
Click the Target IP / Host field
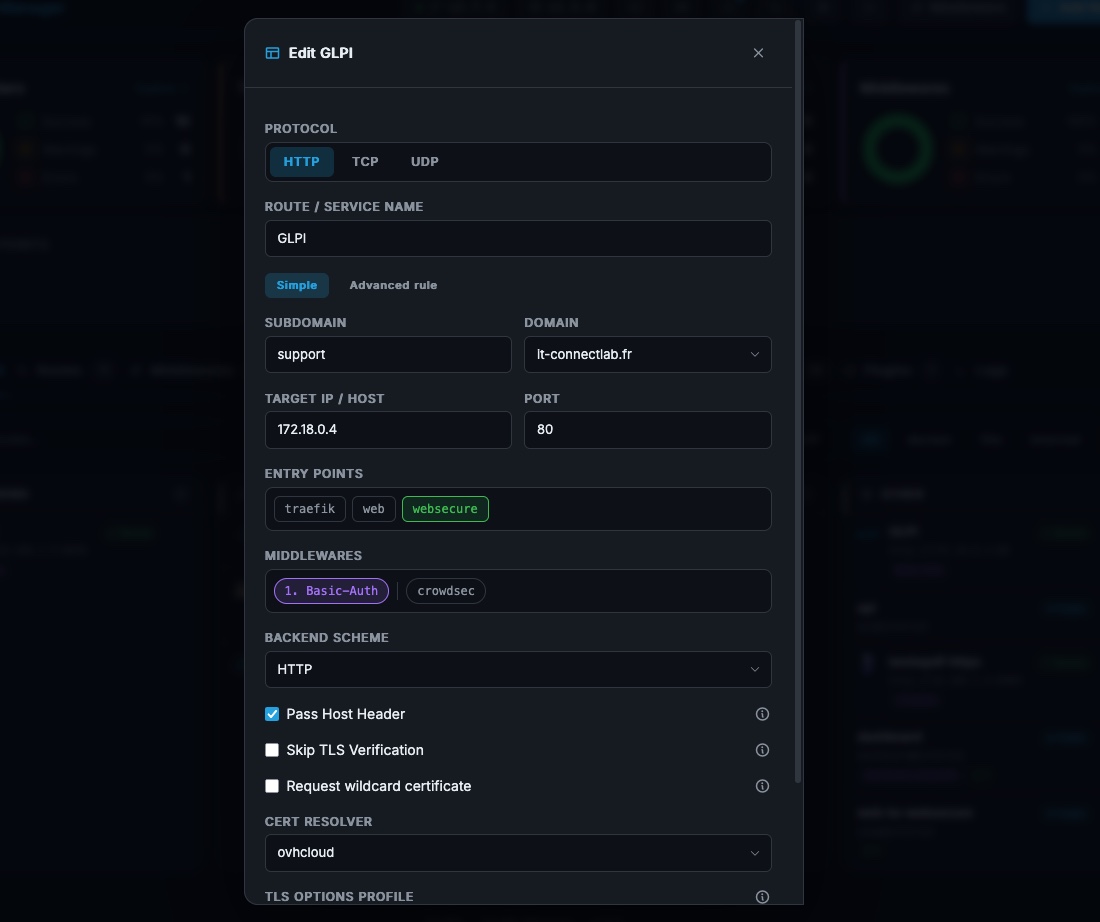pyautogui.click(x=388, y=429)
